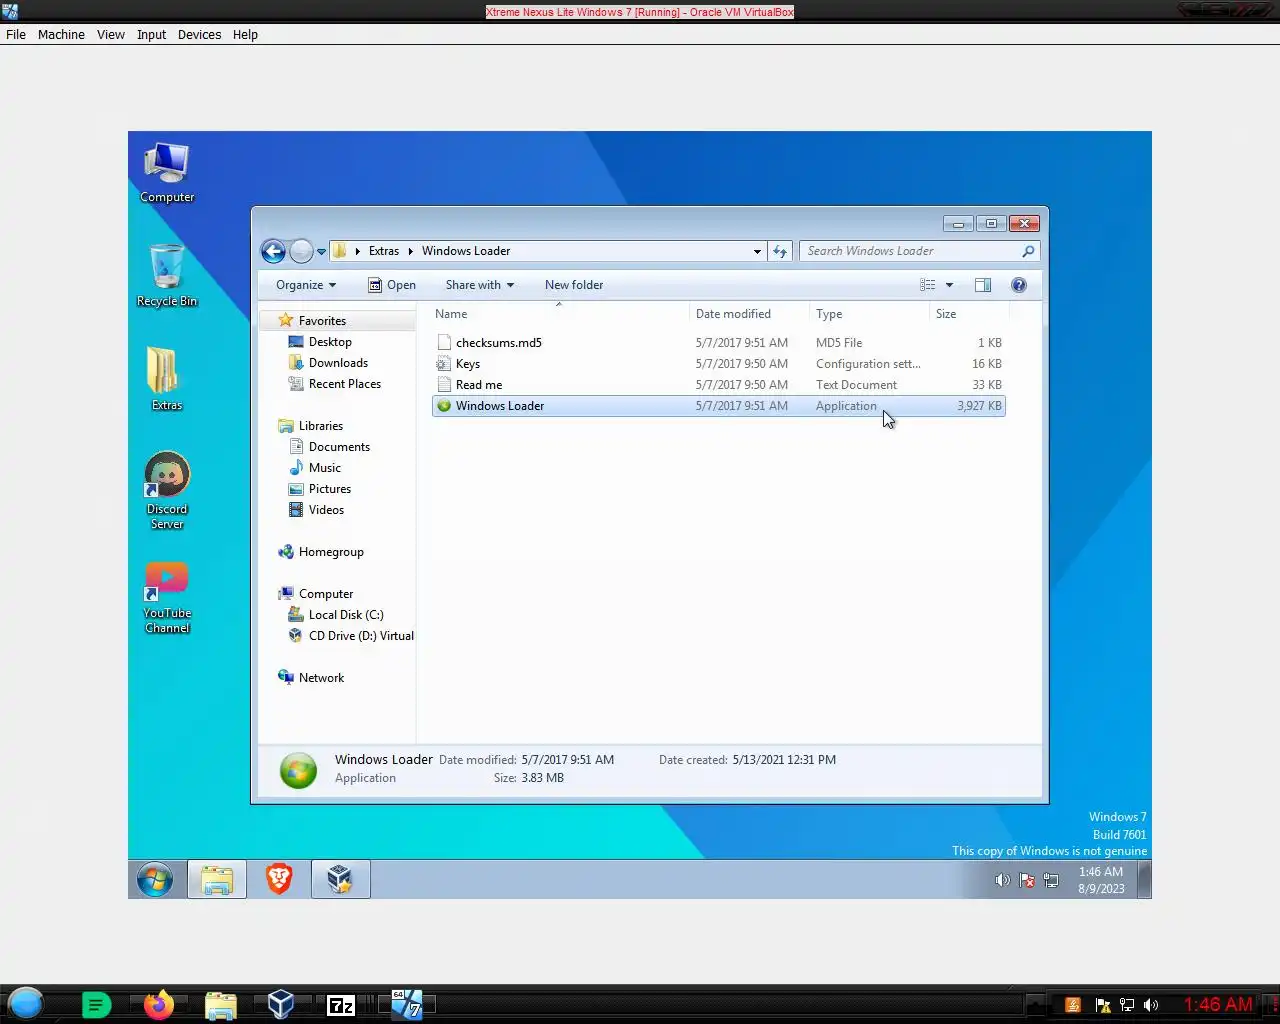Open 7-Zip from host taskbar

pyautogui.click(x=341, y=1005)
